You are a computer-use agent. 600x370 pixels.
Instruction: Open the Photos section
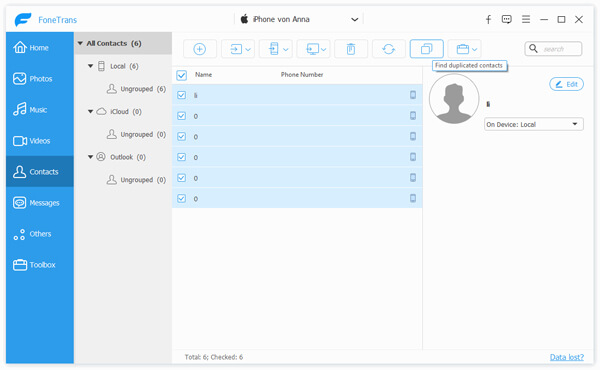tap(40, 78)
